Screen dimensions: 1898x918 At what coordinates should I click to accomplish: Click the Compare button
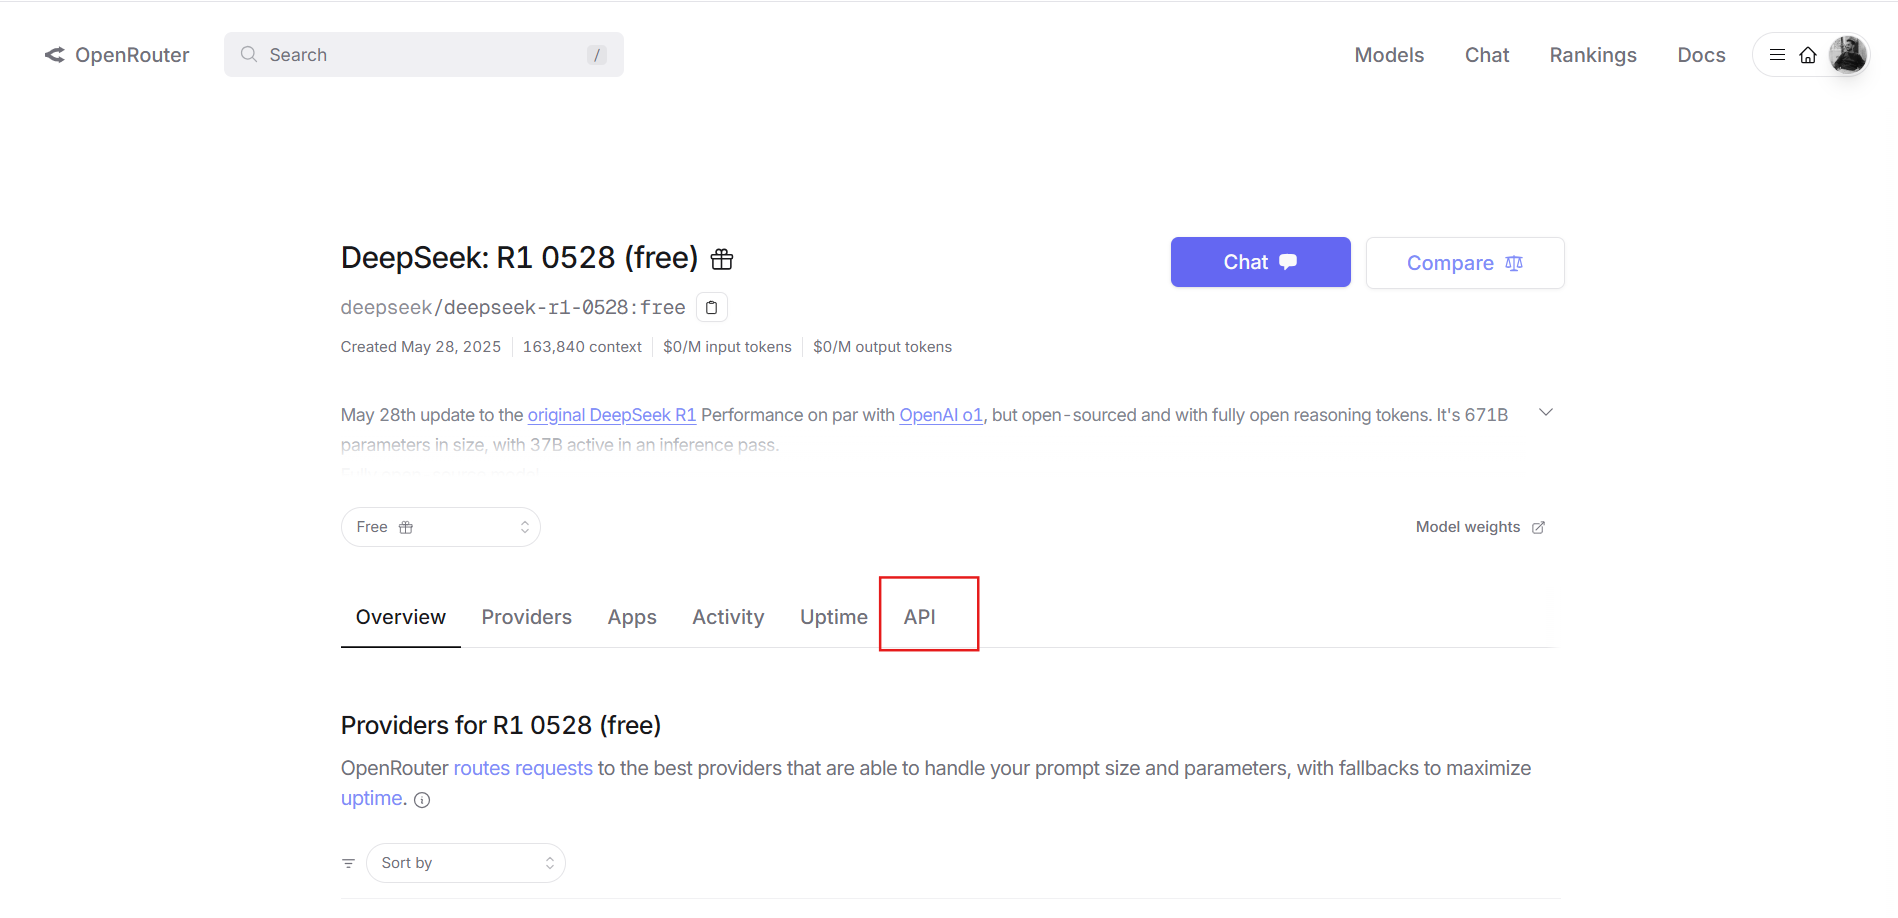click(1464, 262)
